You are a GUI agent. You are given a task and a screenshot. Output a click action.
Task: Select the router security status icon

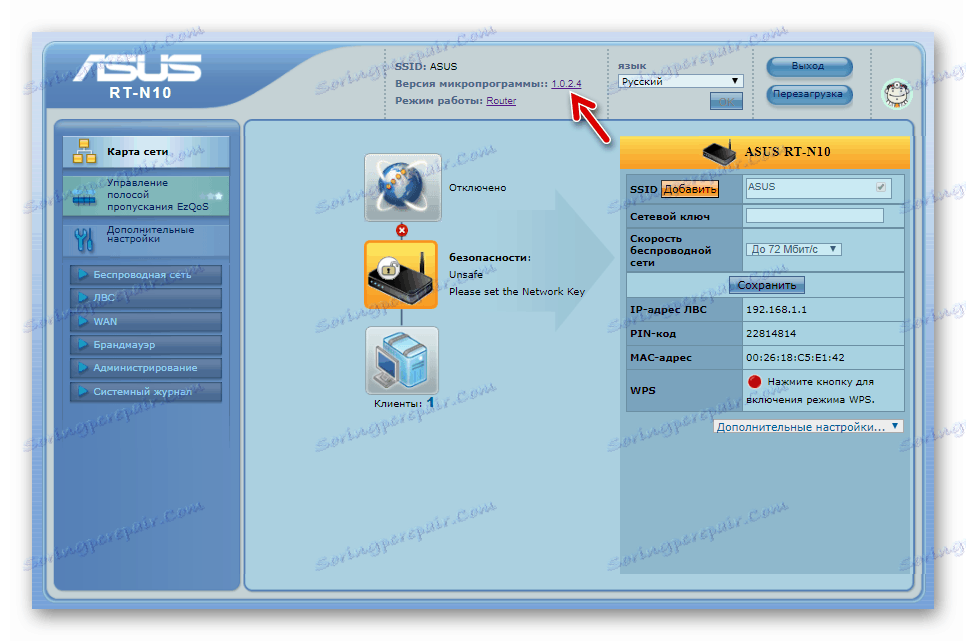coord(401,275)
